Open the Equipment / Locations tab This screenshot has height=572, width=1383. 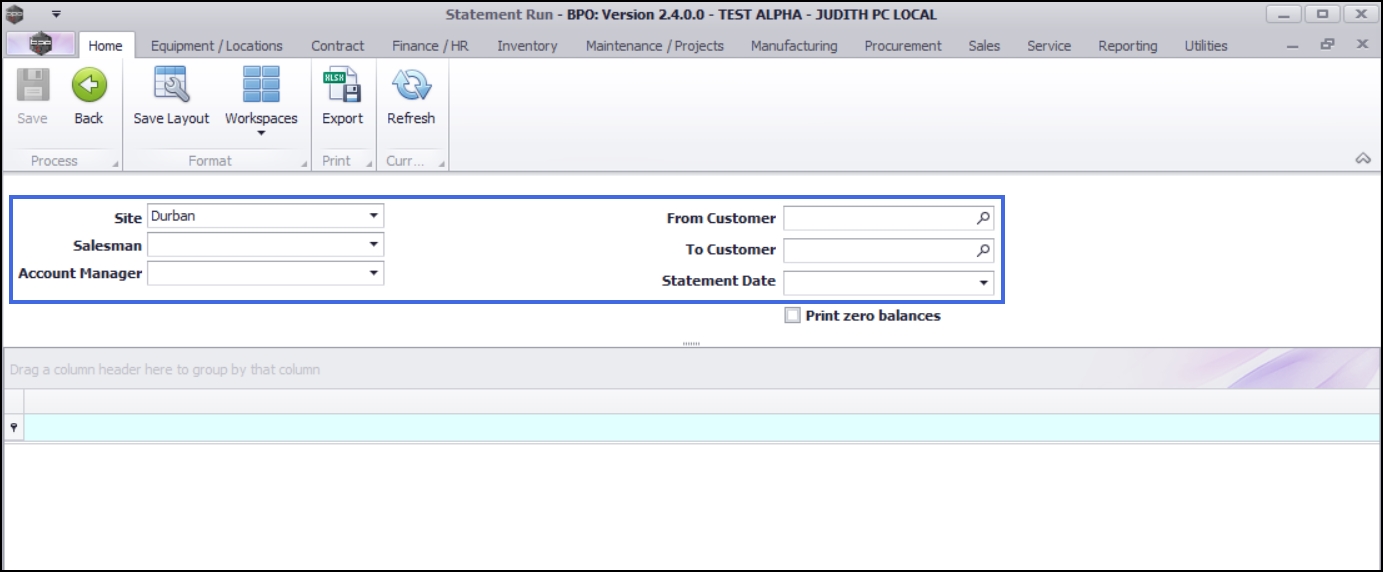[x=217, y=45]
